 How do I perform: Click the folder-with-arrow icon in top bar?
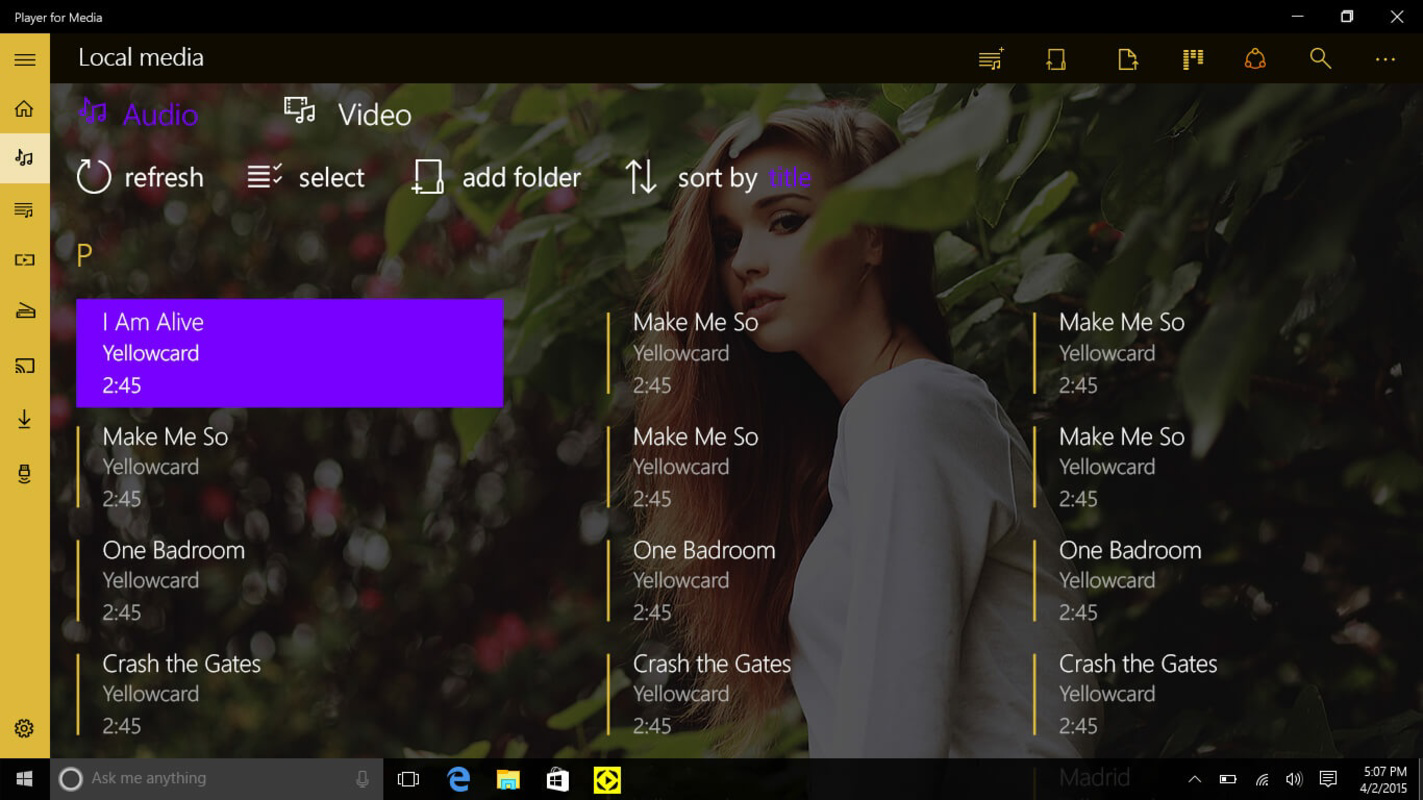point(1056,59)
